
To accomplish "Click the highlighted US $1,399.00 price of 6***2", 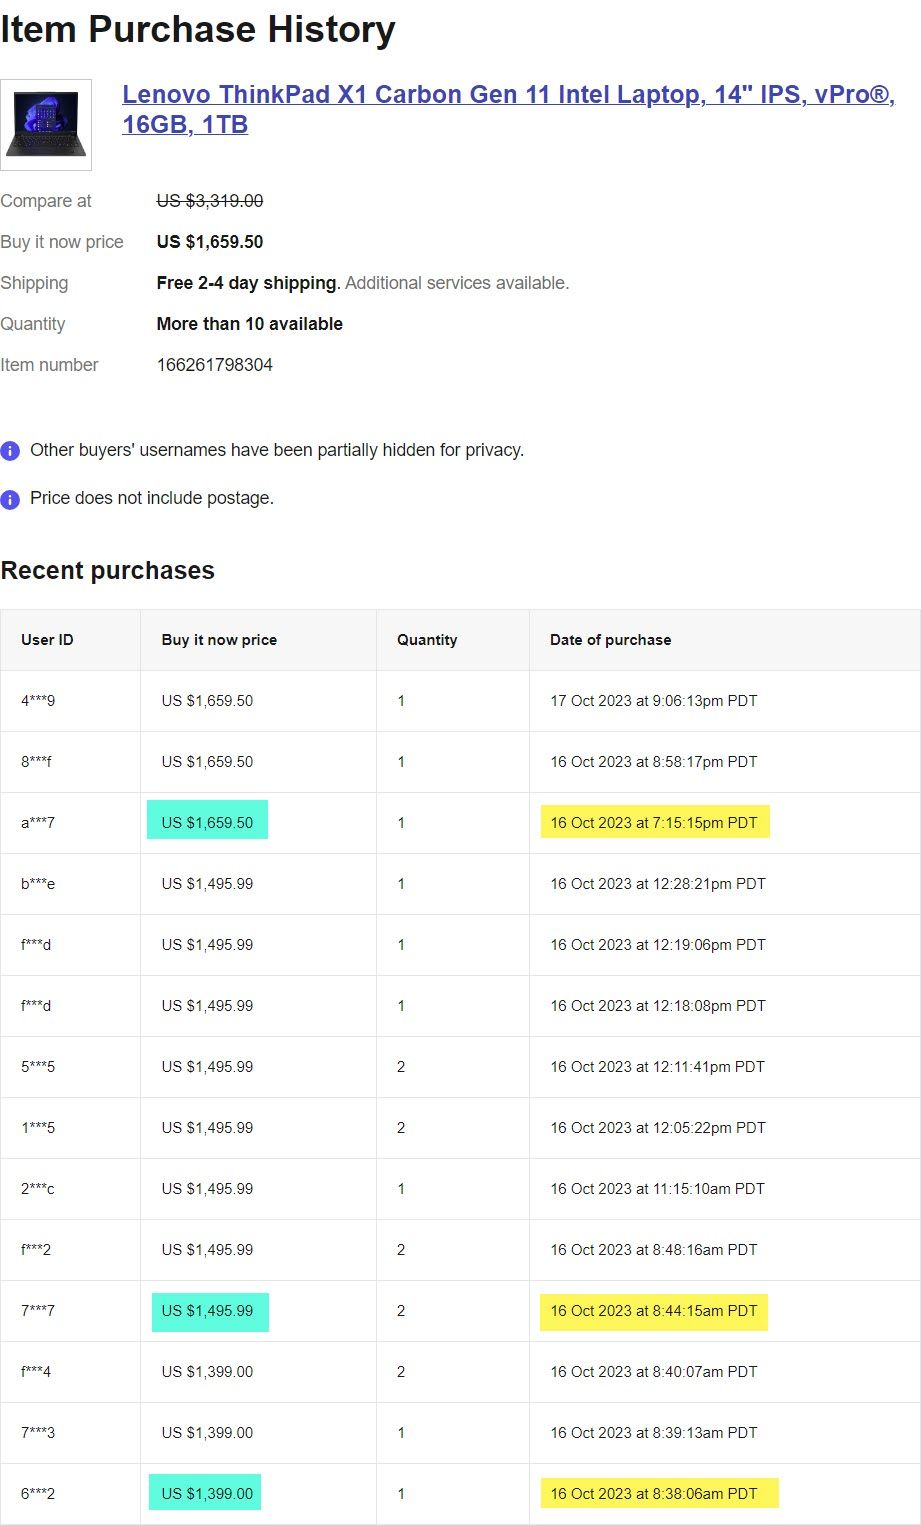I will [205, 1492].
